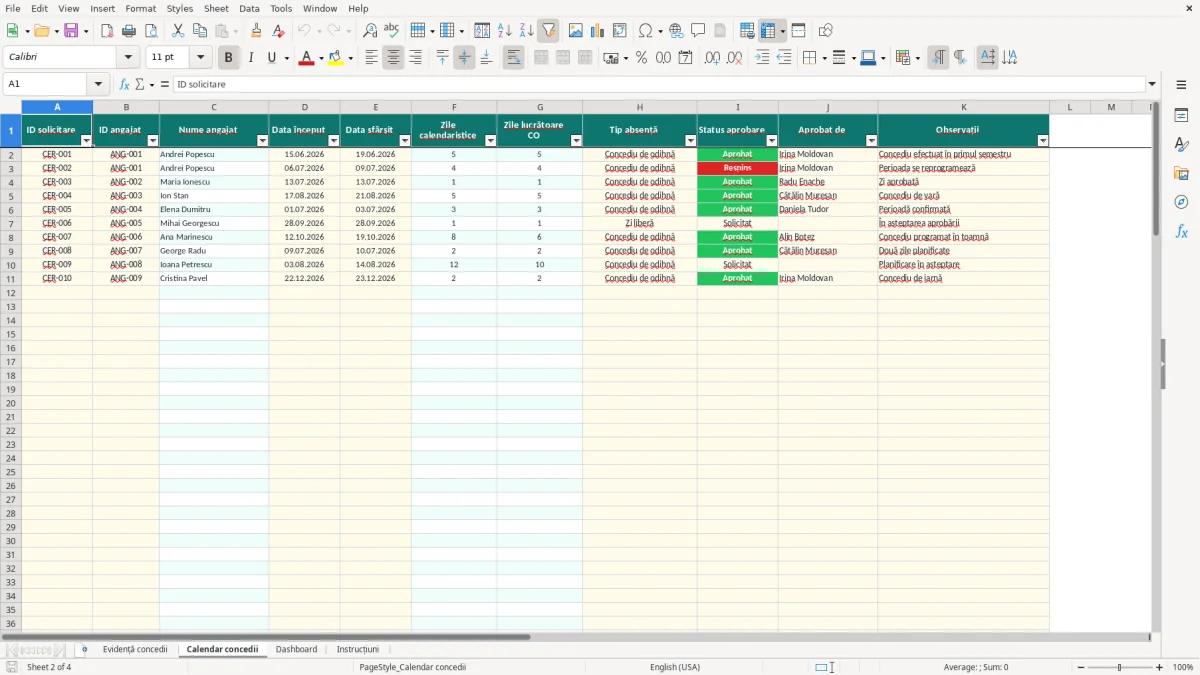
Task: Open the Font Size dropdown
Action: click(200, 58)
